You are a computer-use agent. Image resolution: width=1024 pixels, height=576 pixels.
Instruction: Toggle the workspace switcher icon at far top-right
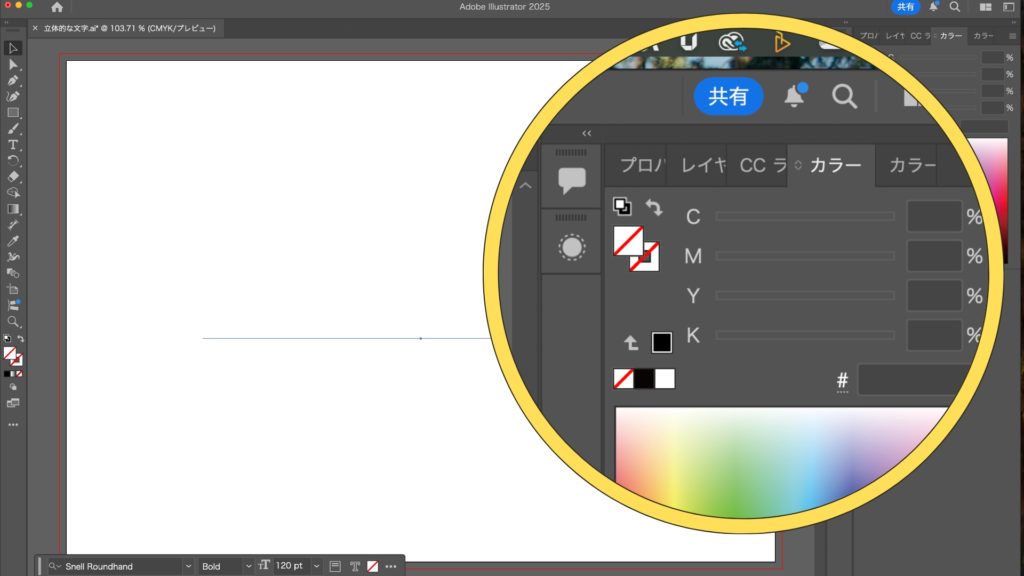1010,7
